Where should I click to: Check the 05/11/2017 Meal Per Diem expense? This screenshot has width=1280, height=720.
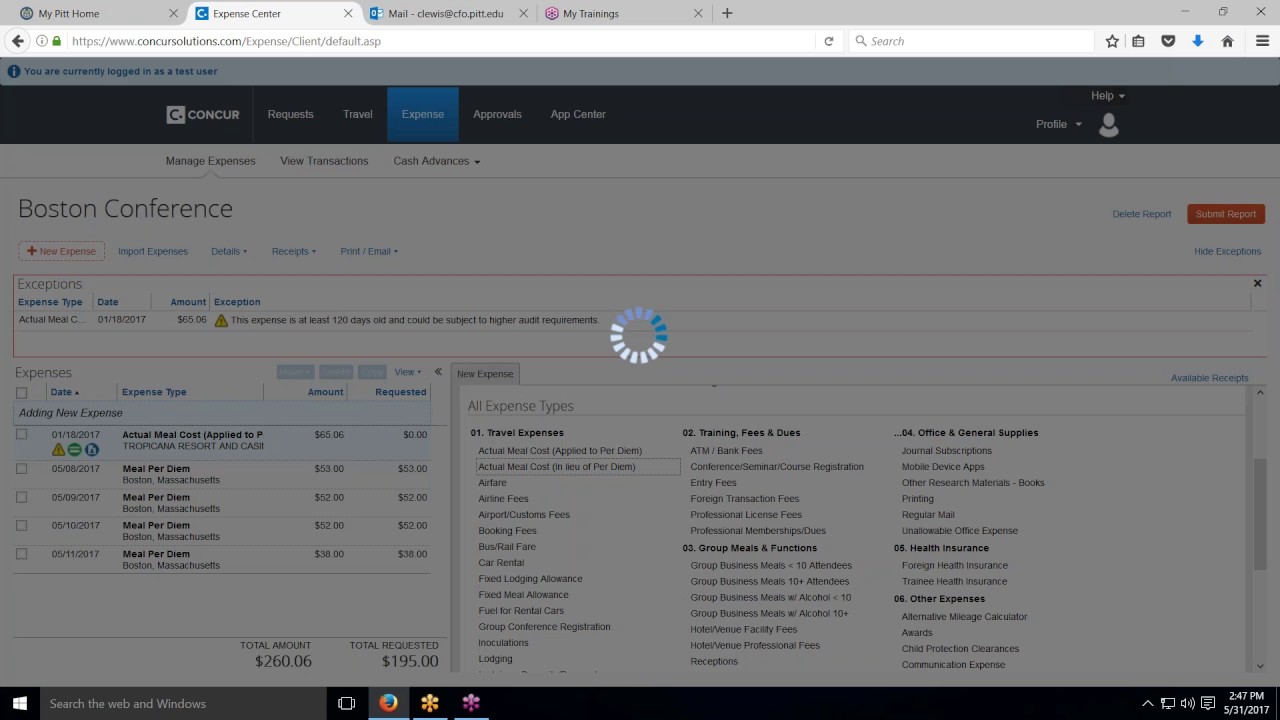pos(22,553)
